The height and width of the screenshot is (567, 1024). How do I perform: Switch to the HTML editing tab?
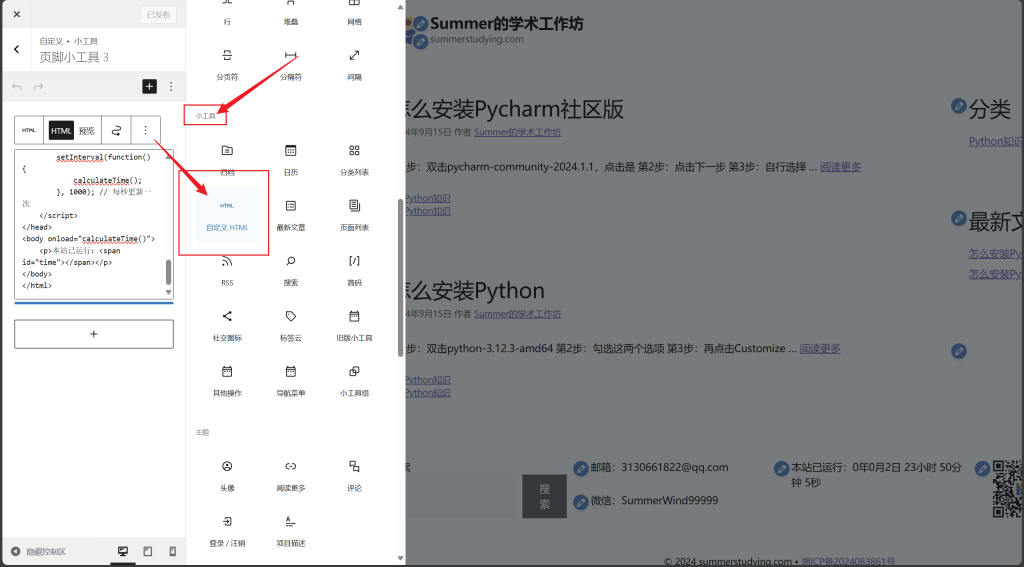coord(61,131)
